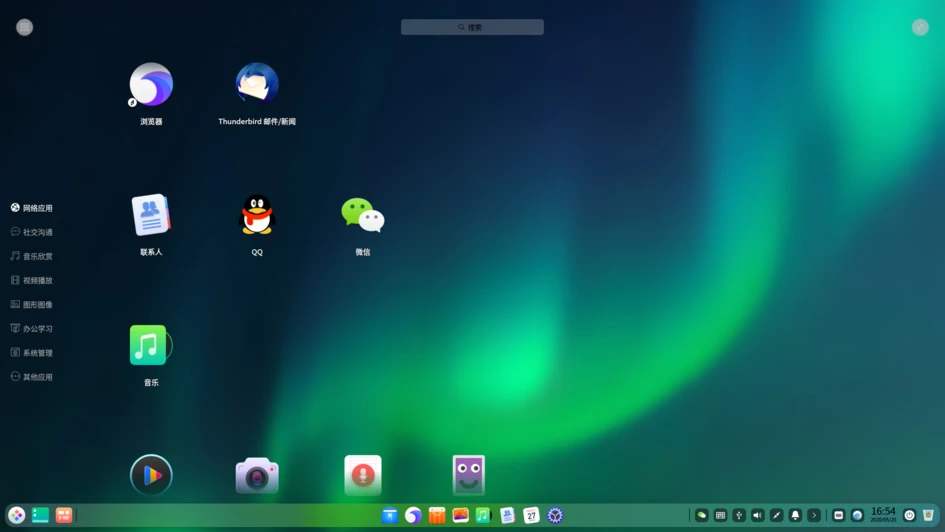Launch Thunderbird 邮件/新闻 app

257,84
